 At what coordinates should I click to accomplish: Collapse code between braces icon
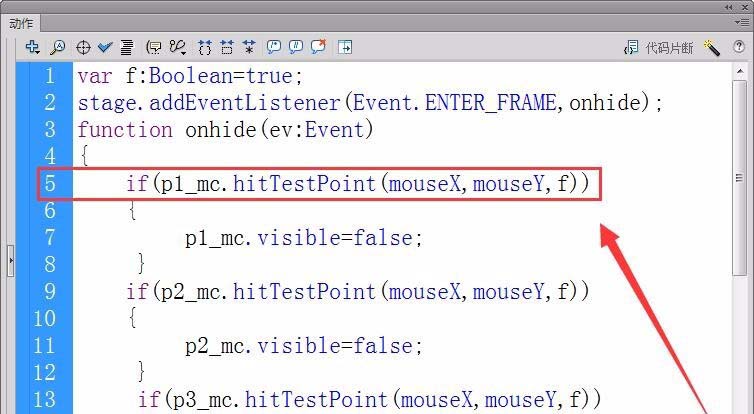click(205, 47)
